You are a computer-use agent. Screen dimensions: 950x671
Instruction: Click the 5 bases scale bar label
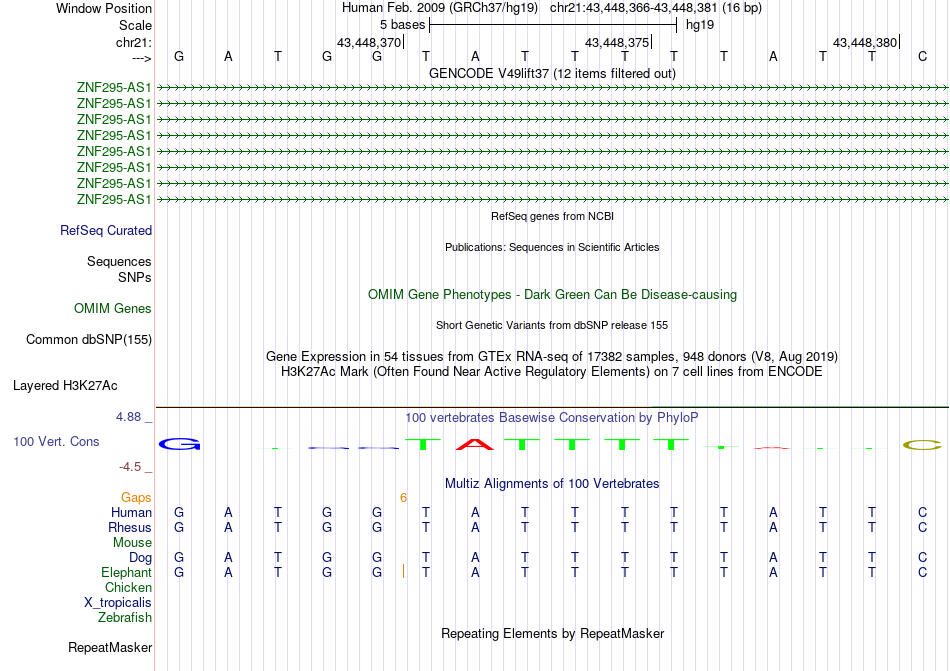(402, 25)
